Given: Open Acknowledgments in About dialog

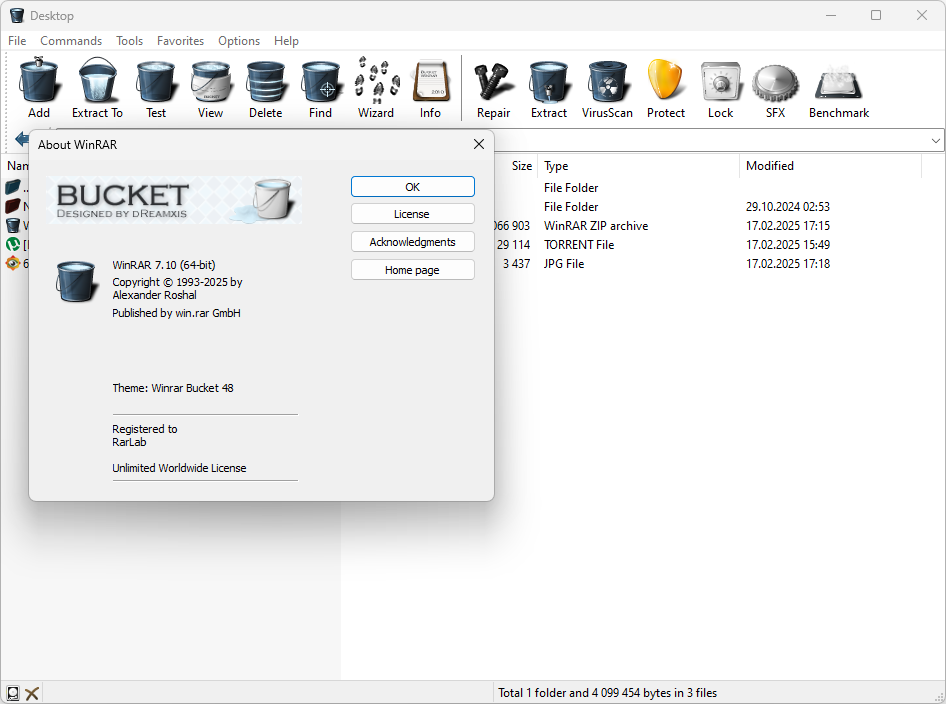Looking at the screenshot, I should click(x=413, y=242).
